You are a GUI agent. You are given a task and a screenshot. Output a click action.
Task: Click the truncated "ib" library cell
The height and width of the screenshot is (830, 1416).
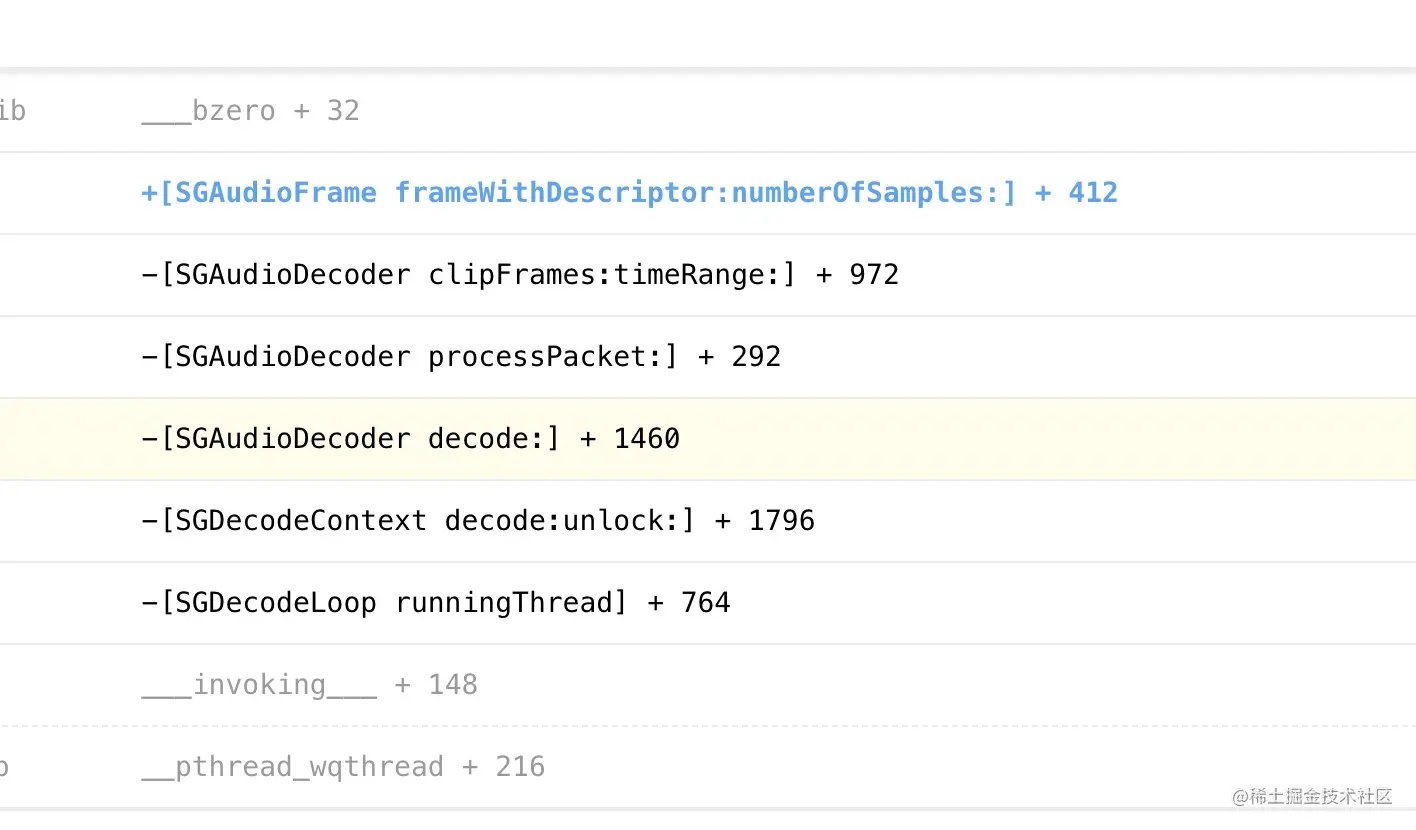[x=12, y=110]
